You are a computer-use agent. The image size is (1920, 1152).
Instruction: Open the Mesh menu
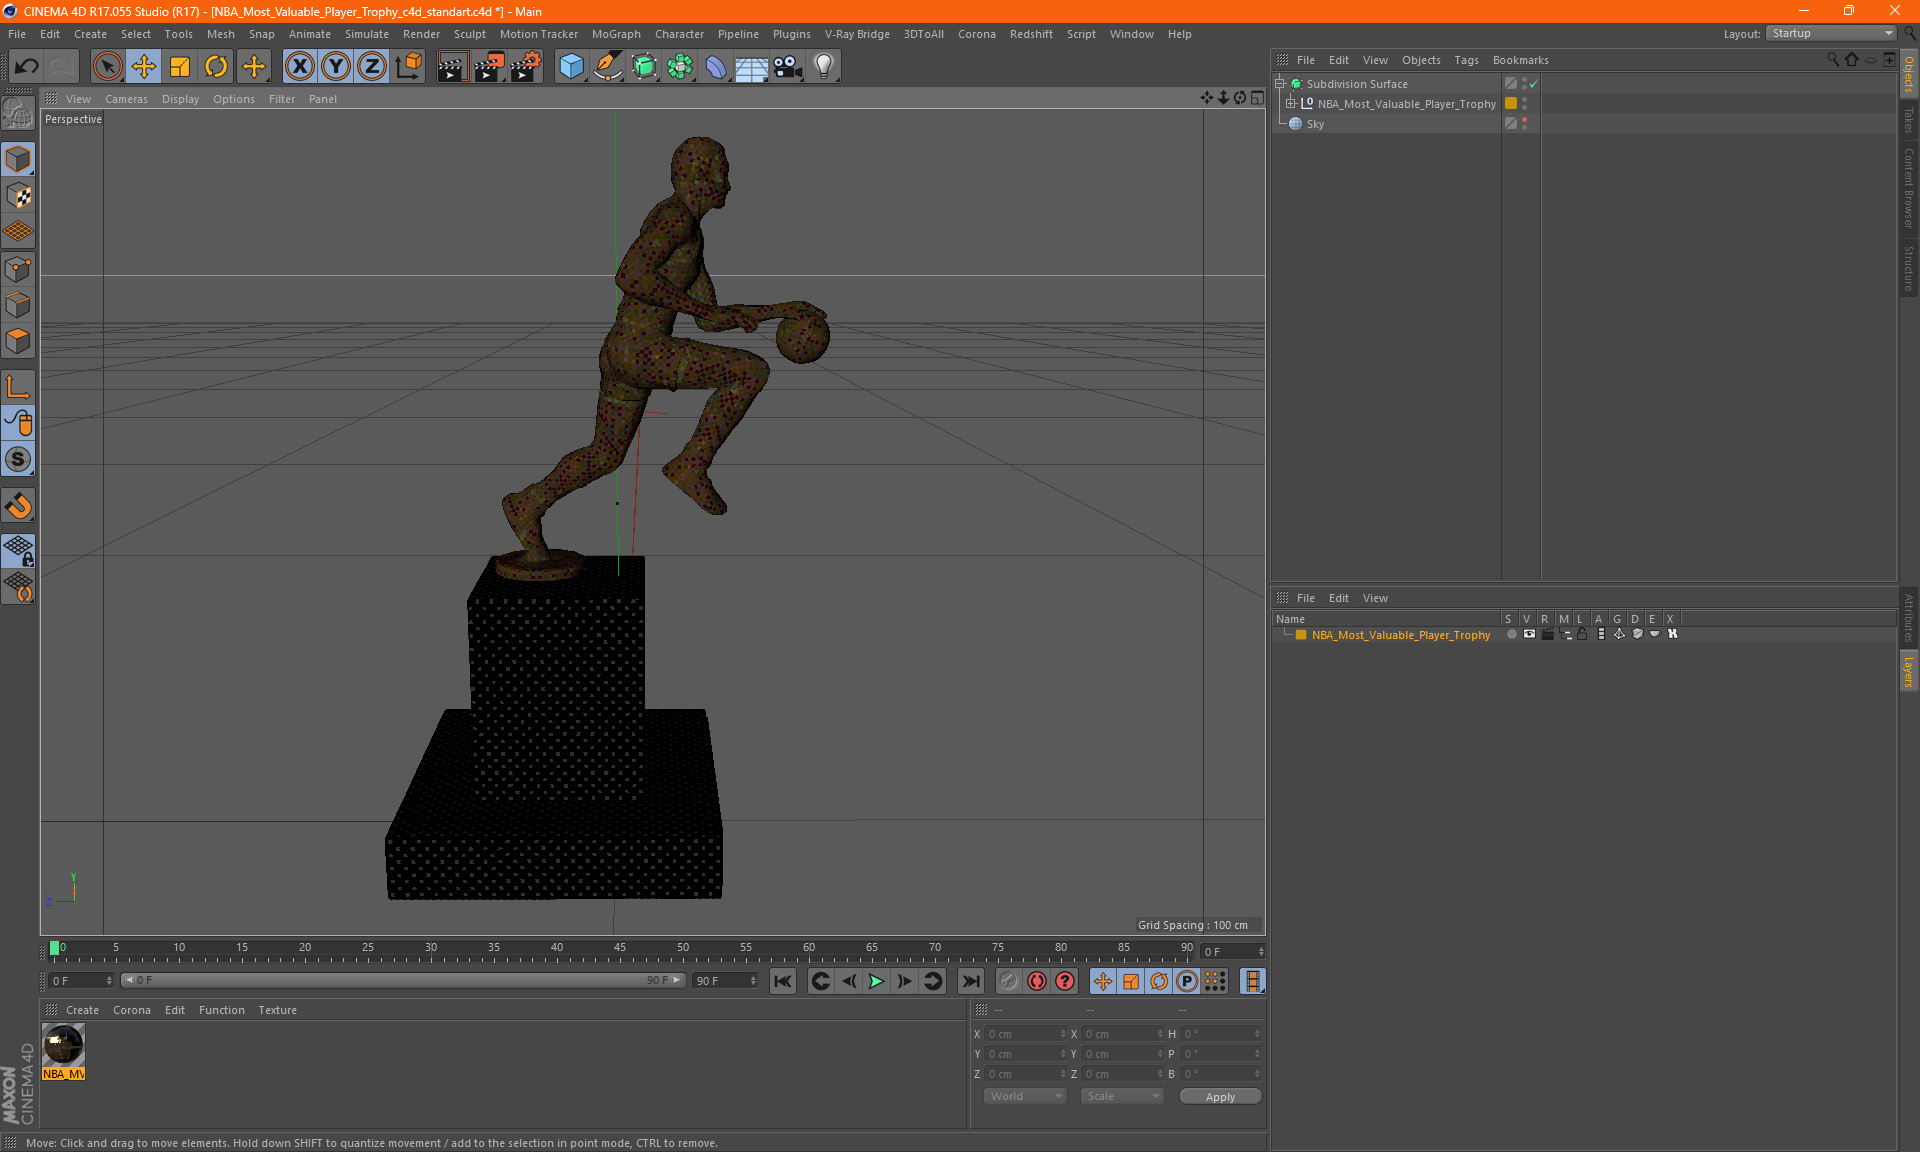(x=220, y=34)
